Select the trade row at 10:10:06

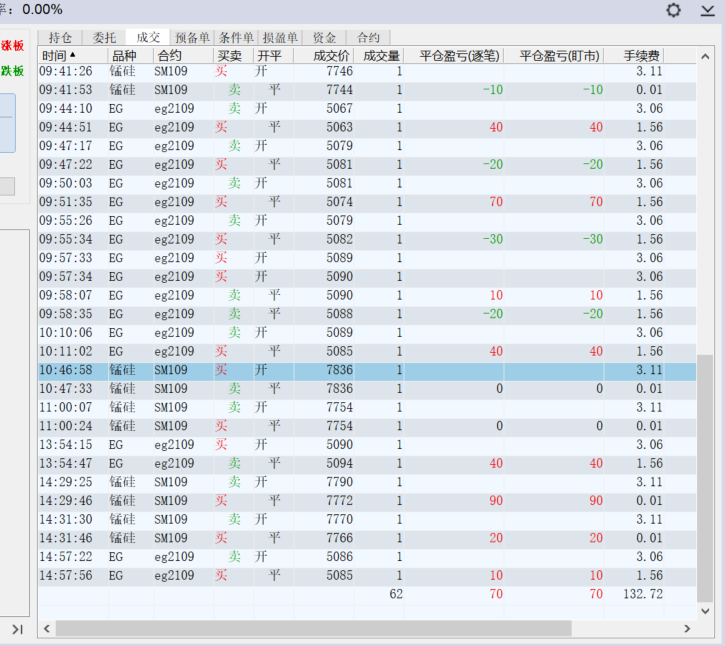(367, 332)
